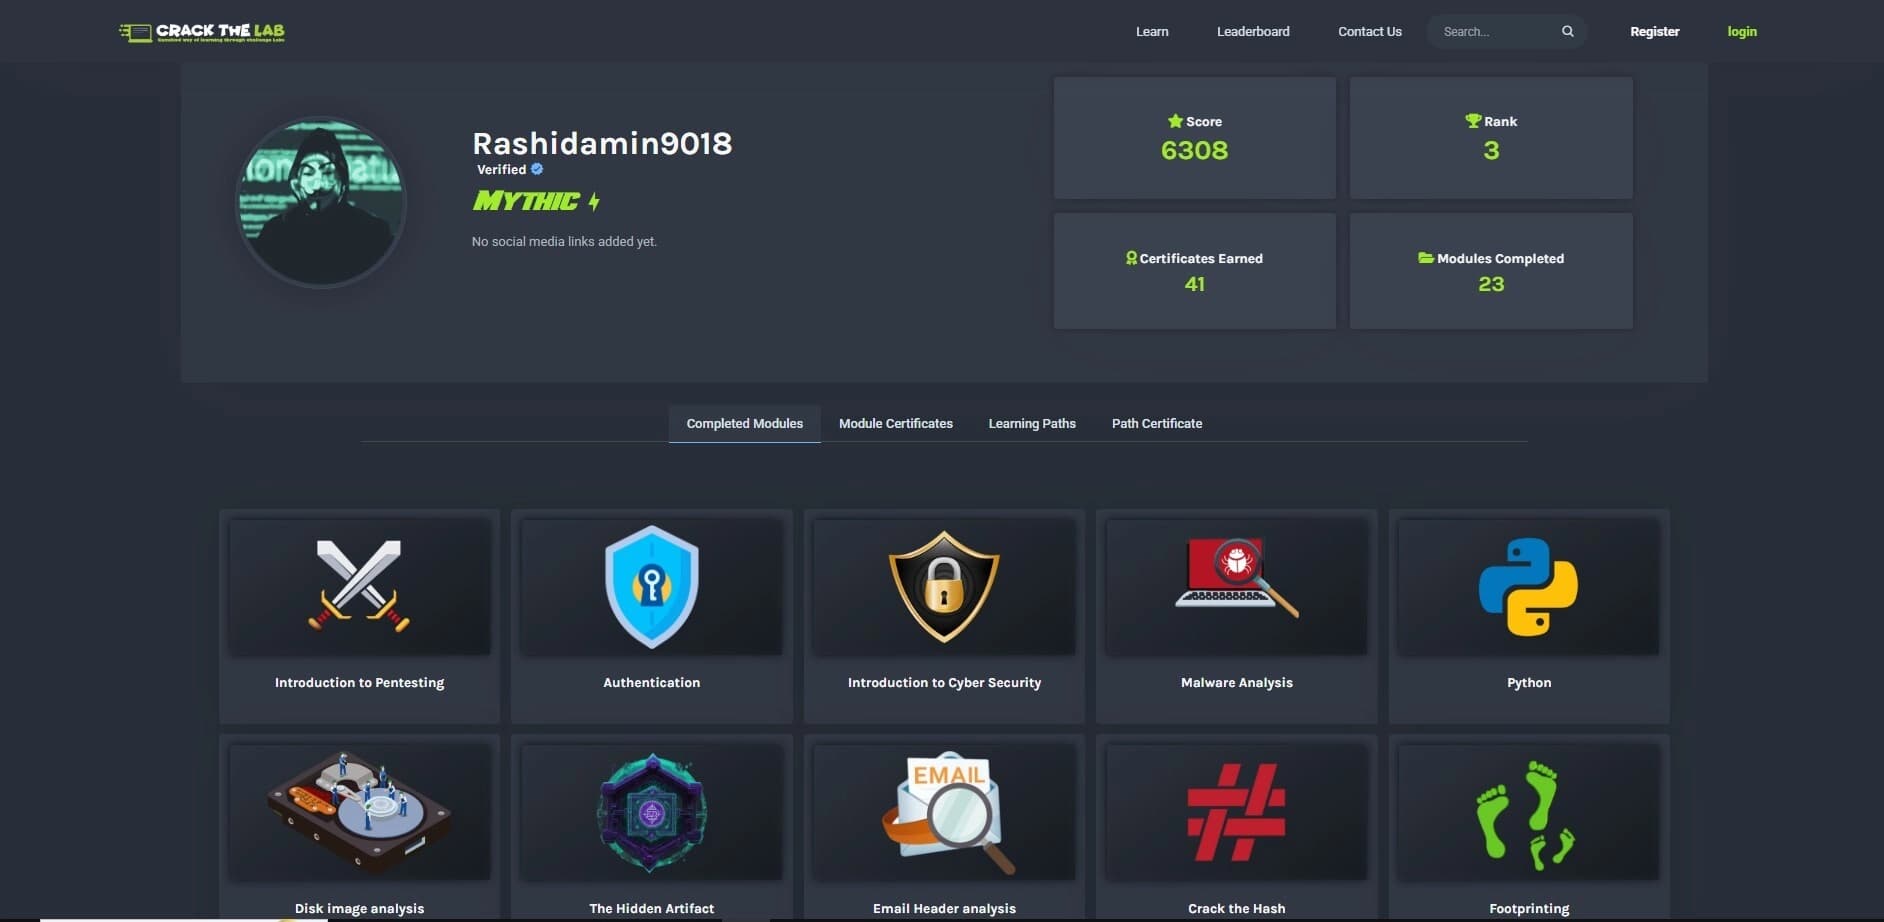This screenshot has width=1884, height=922.
Task: Click the Crack the Hash icon
Action: (x=1236, y=812)
